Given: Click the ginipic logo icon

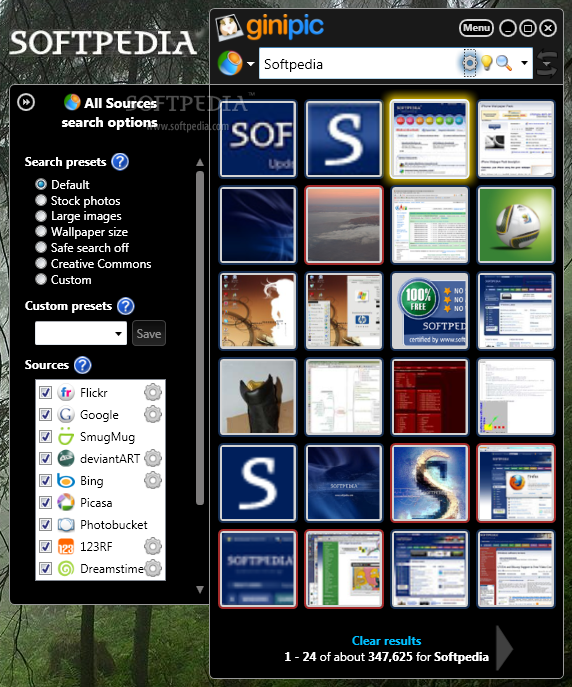Looking at the screenshot, I should [x=229, y=27].
